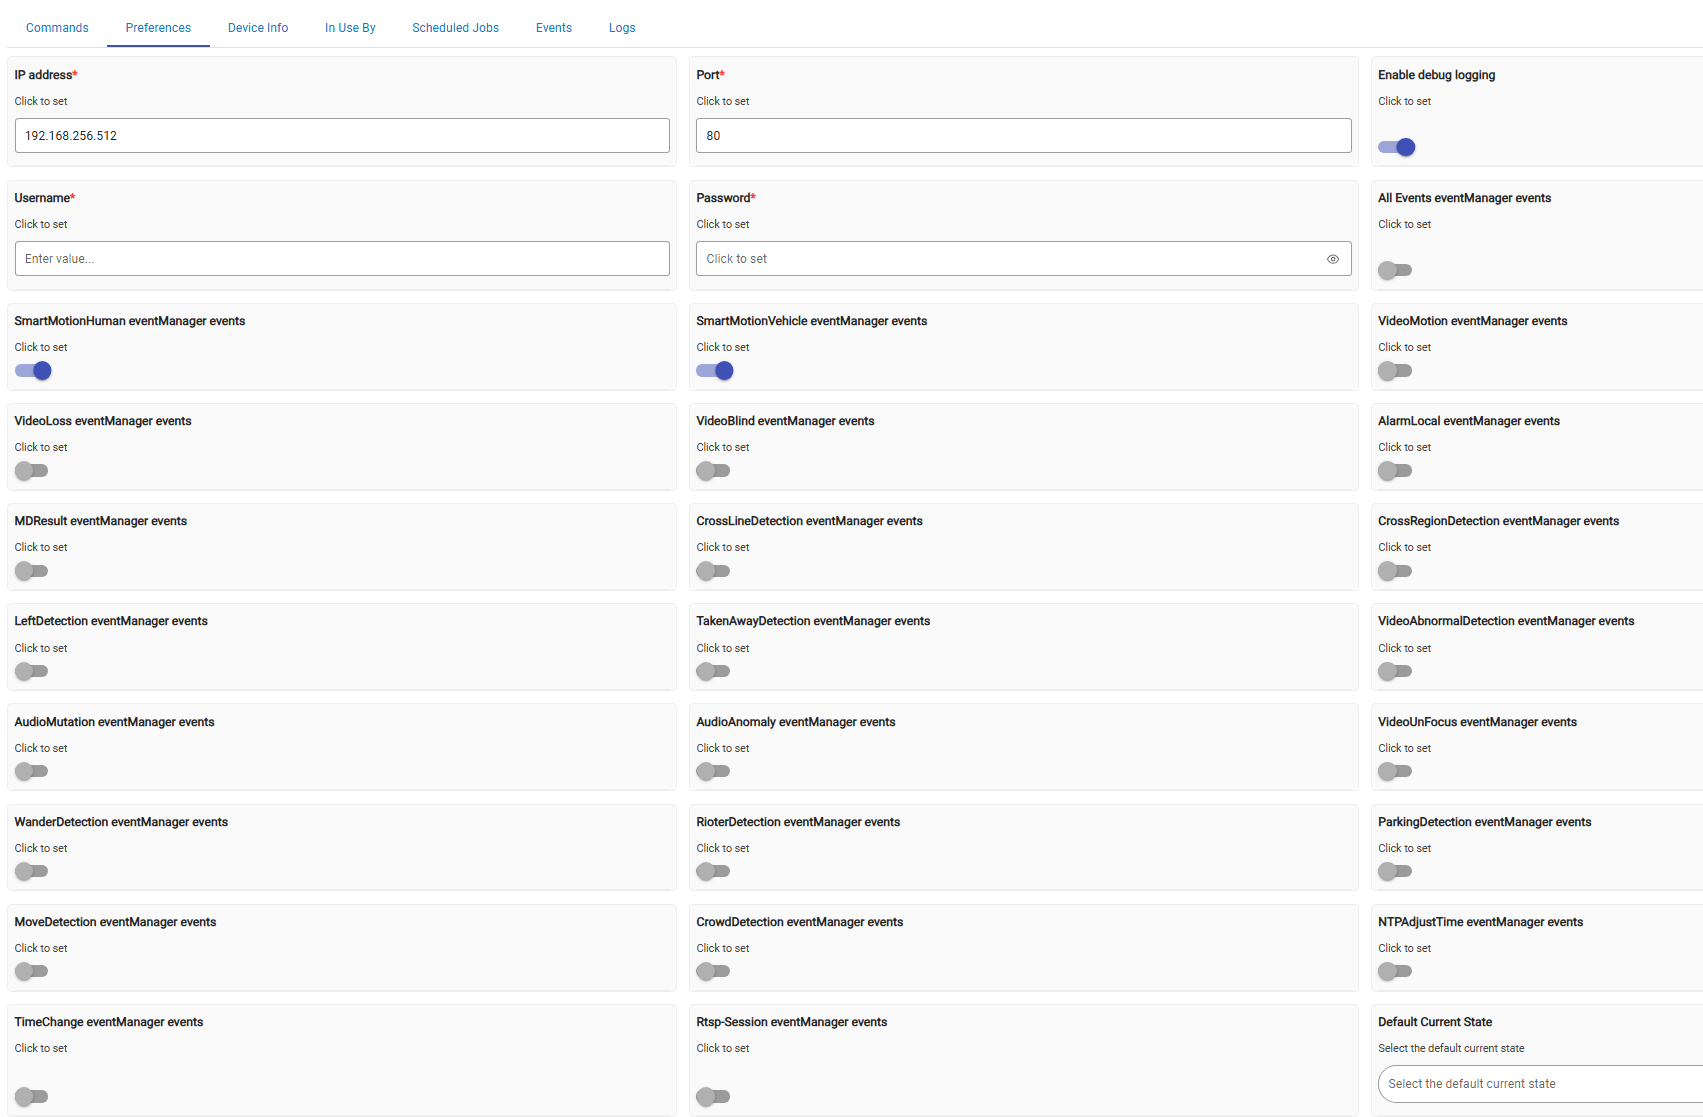Enable AudioAnomaly eventManager events switch
Image resolution: width=1703 pixels, height=1117 pixels.
point(712,771)
